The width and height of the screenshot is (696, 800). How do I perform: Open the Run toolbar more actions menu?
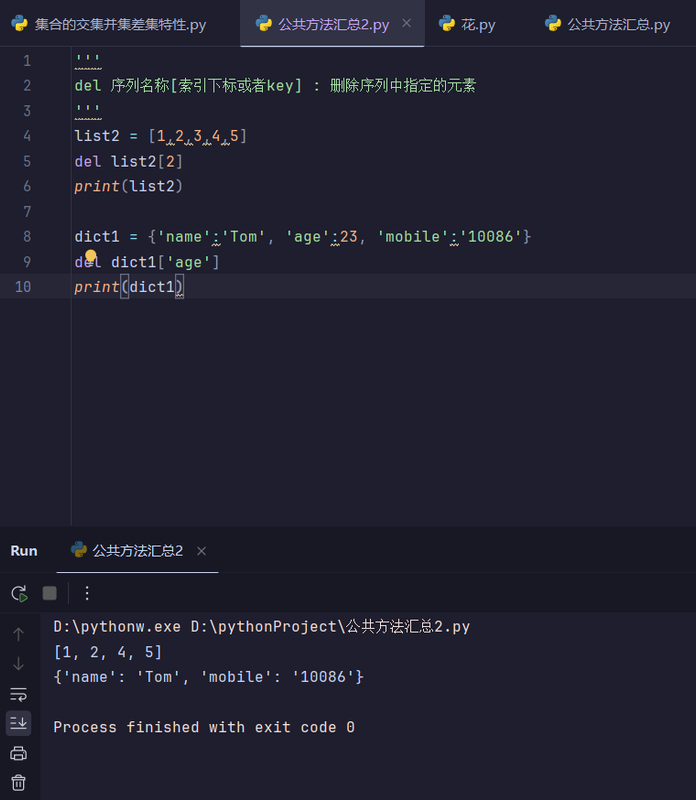[x=87, y=593]
